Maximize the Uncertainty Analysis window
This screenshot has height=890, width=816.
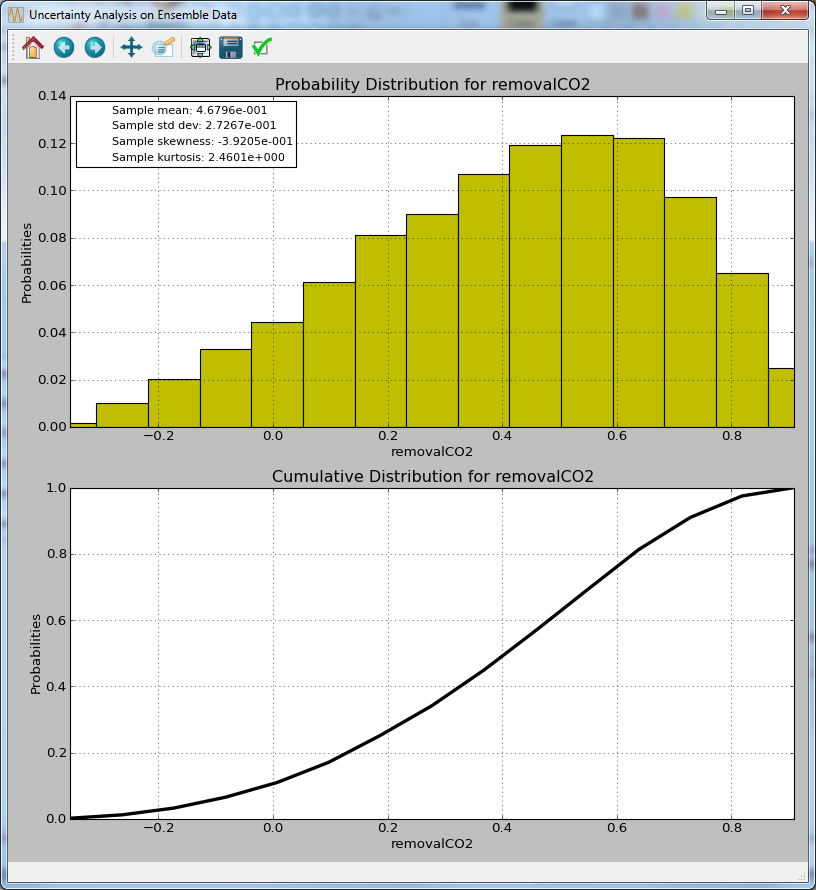748,11
